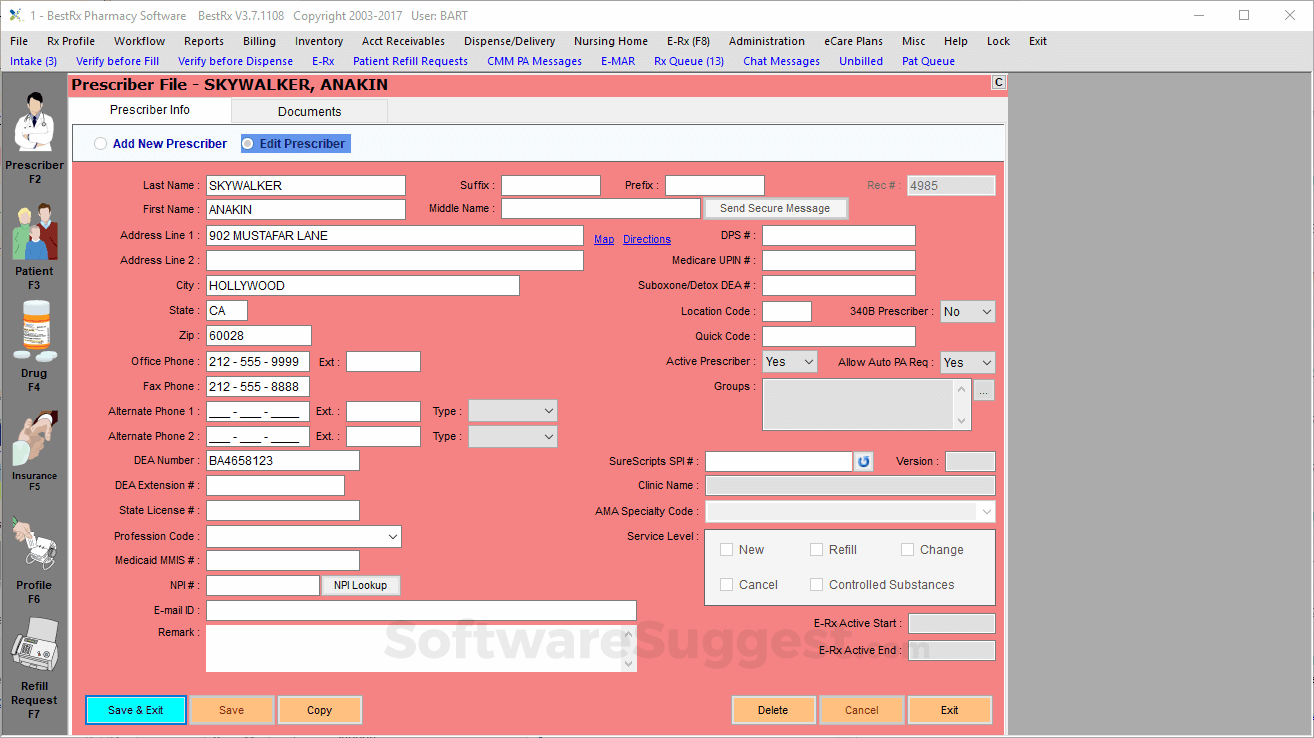Open the Profession Code dropdown
1314x738 pixels.
(393, 536)
